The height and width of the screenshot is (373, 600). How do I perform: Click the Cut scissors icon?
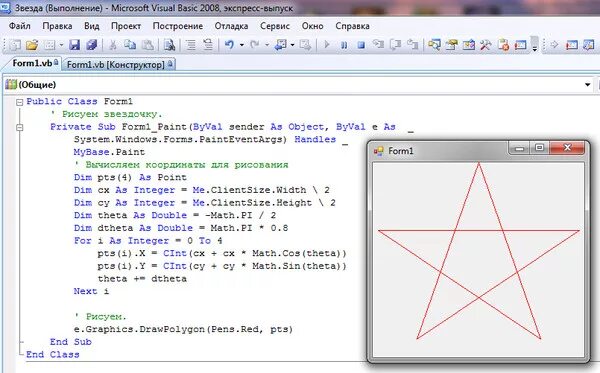click(x=113, y=45)
